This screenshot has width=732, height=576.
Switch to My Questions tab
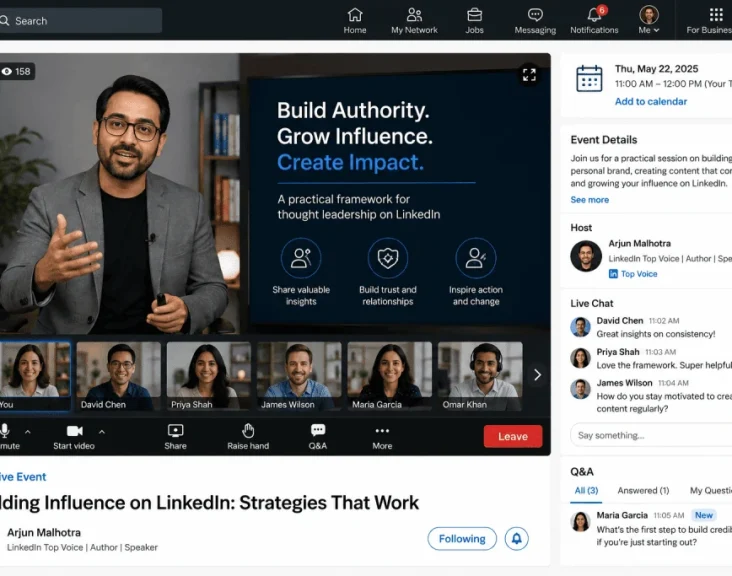click(x=711, y=491)
